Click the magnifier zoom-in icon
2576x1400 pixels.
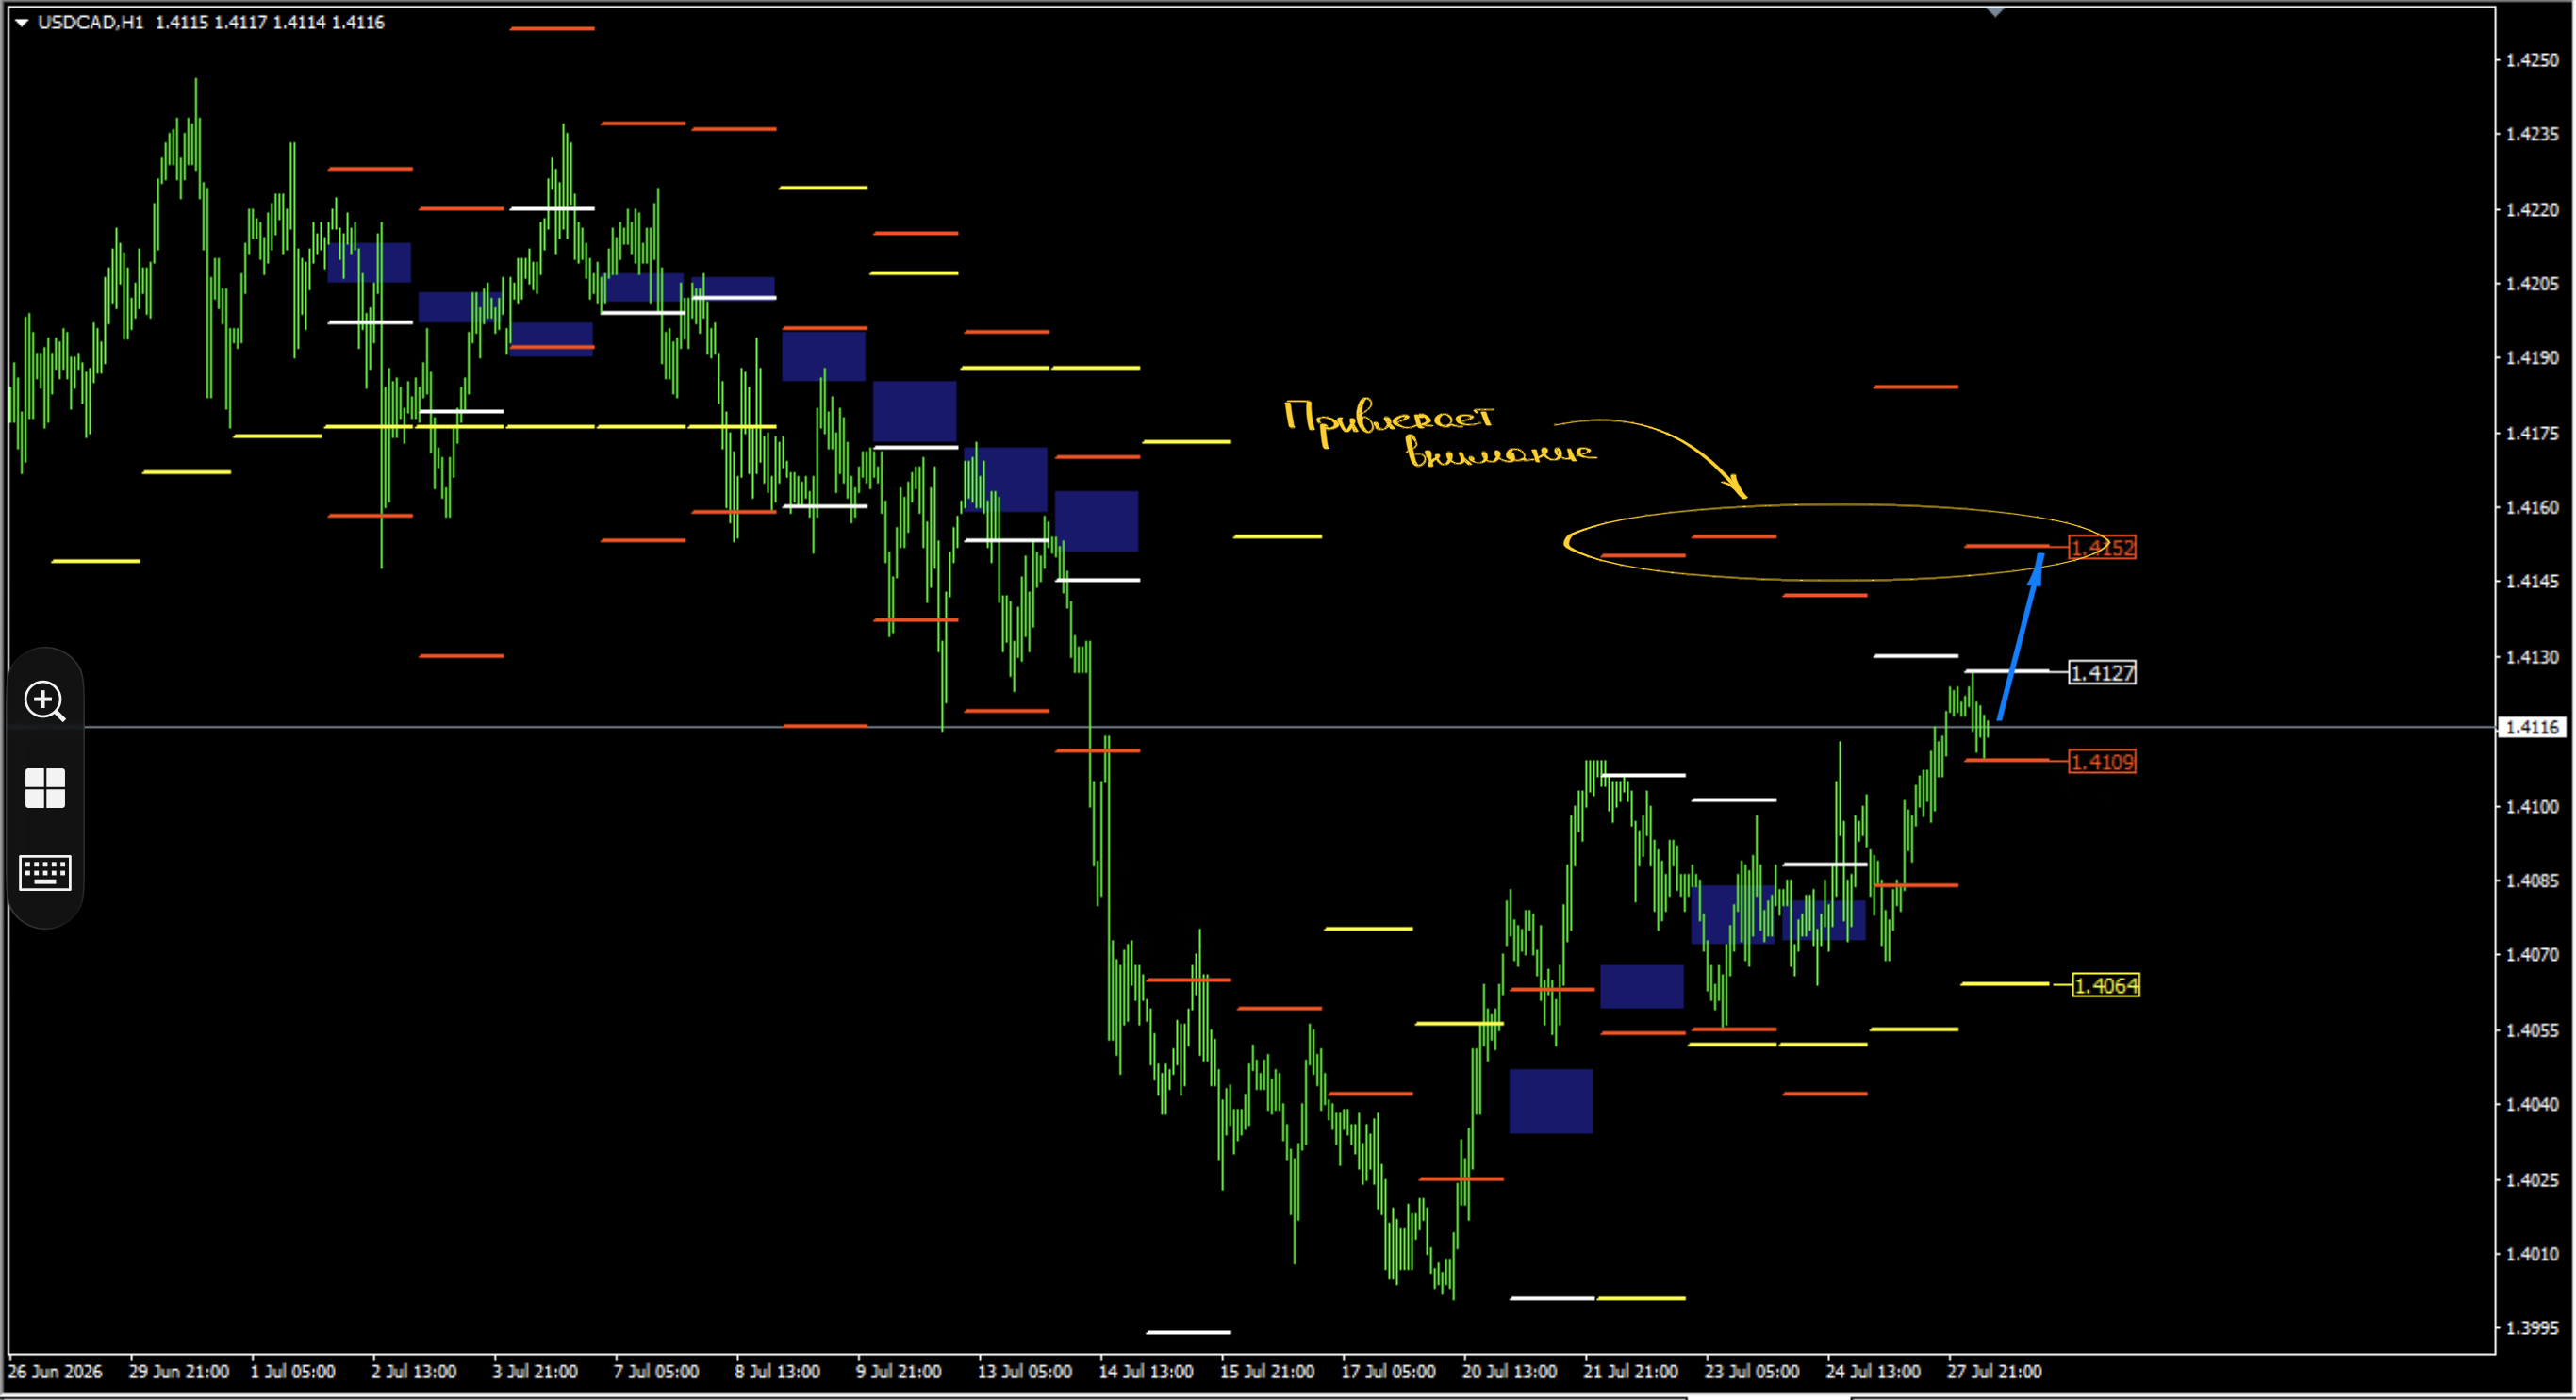click(x=45, y=701)
